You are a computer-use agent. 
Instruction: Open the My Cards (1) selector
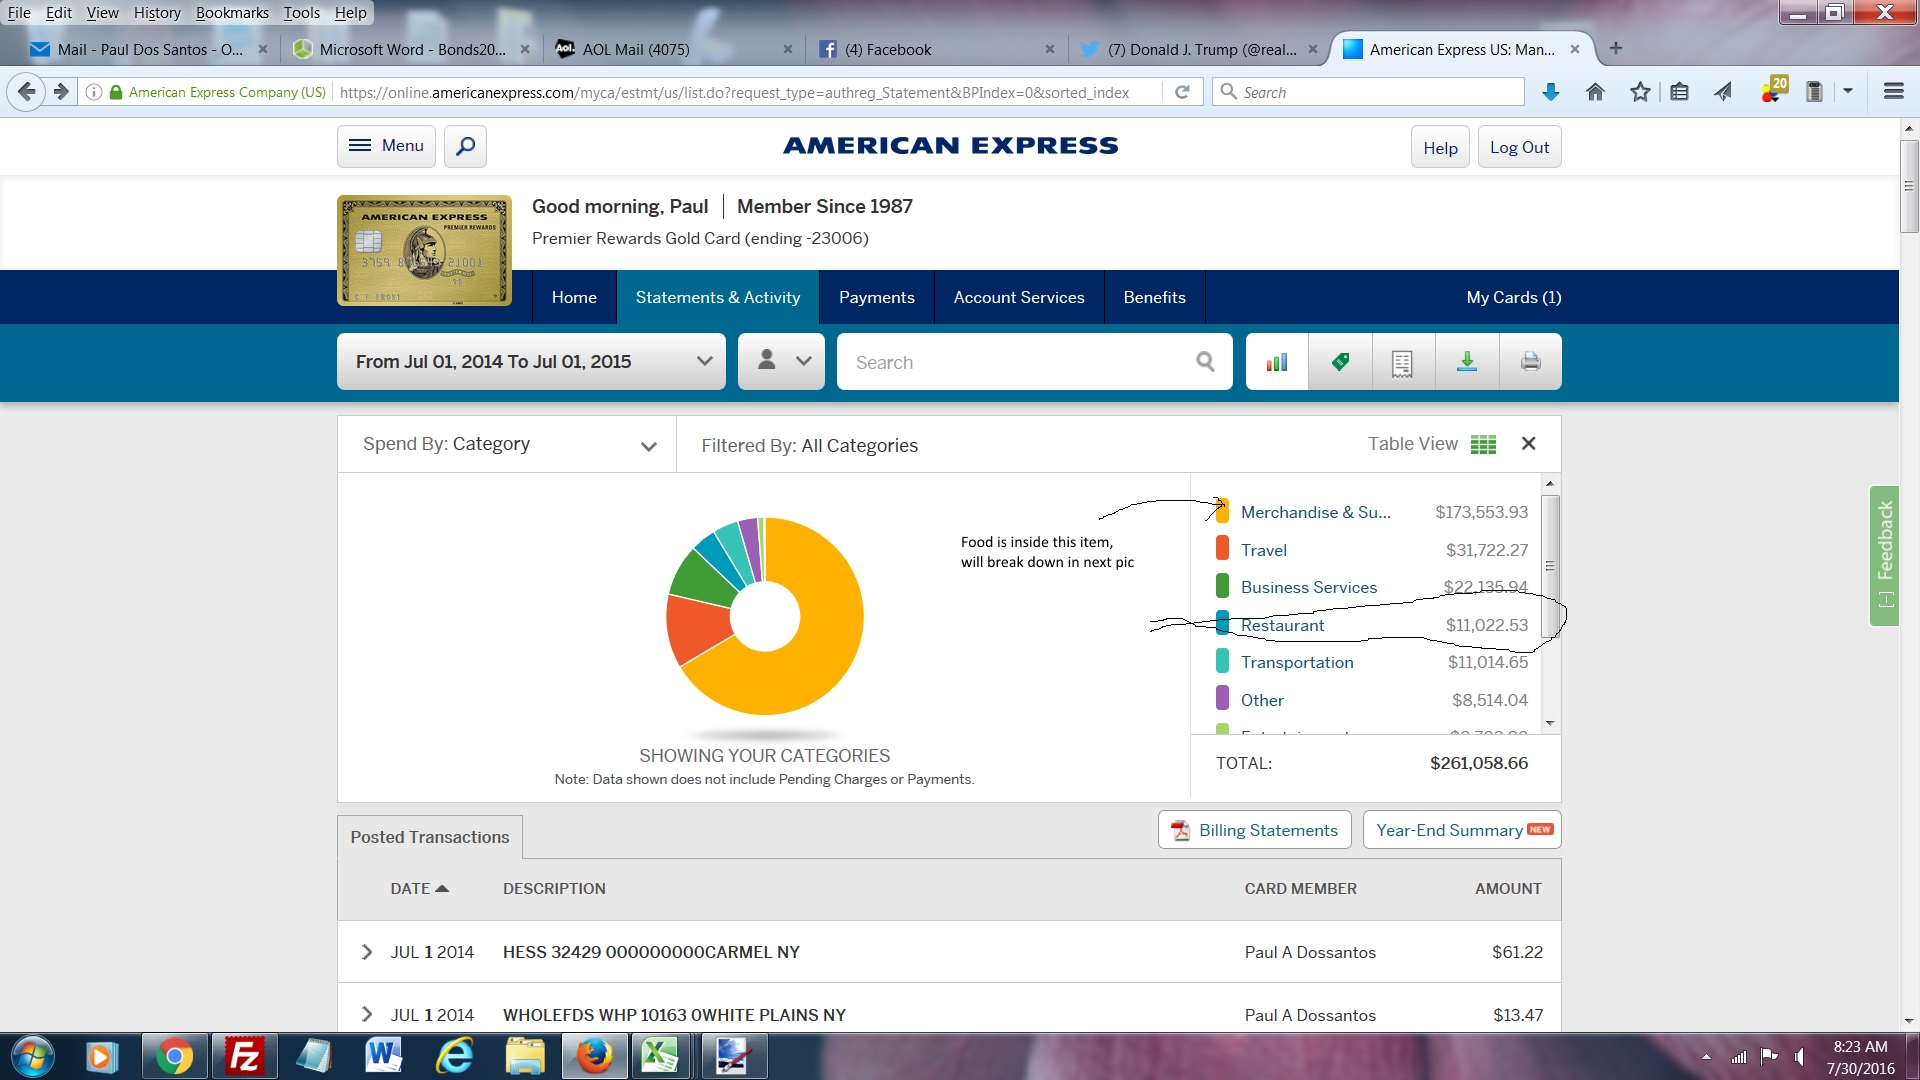pyautogui.click(x=1513, y=297)
